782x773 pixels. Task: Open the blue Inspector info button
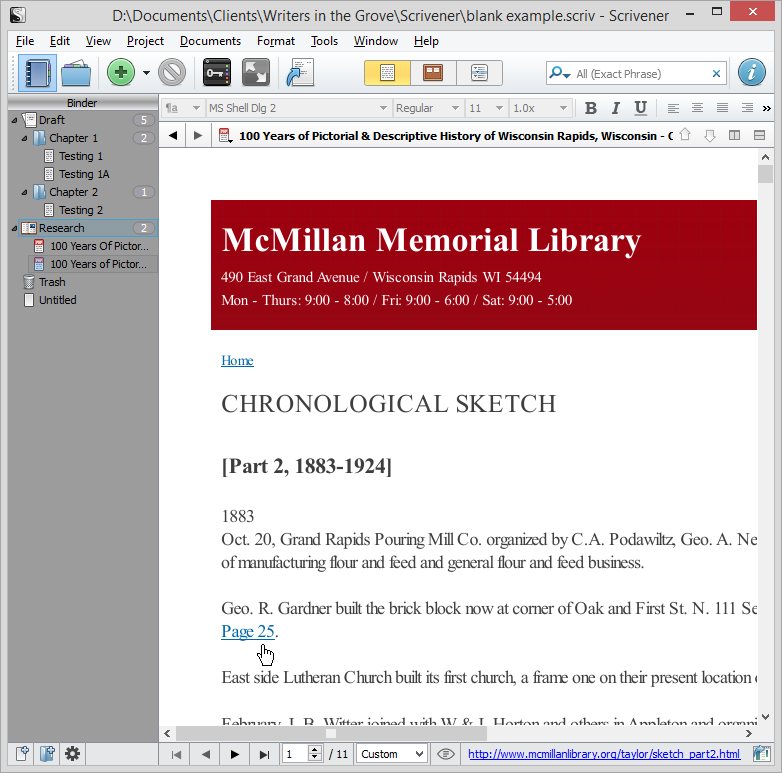point(752,73)
